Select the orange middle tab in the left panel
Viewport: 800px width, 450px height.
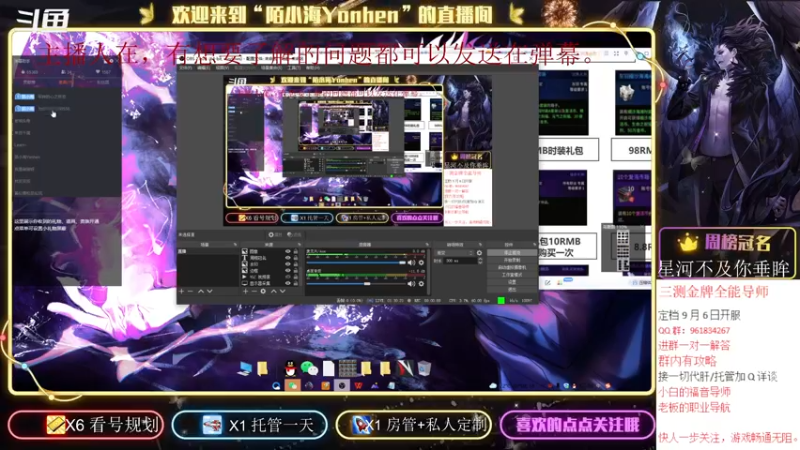point(65,82)
